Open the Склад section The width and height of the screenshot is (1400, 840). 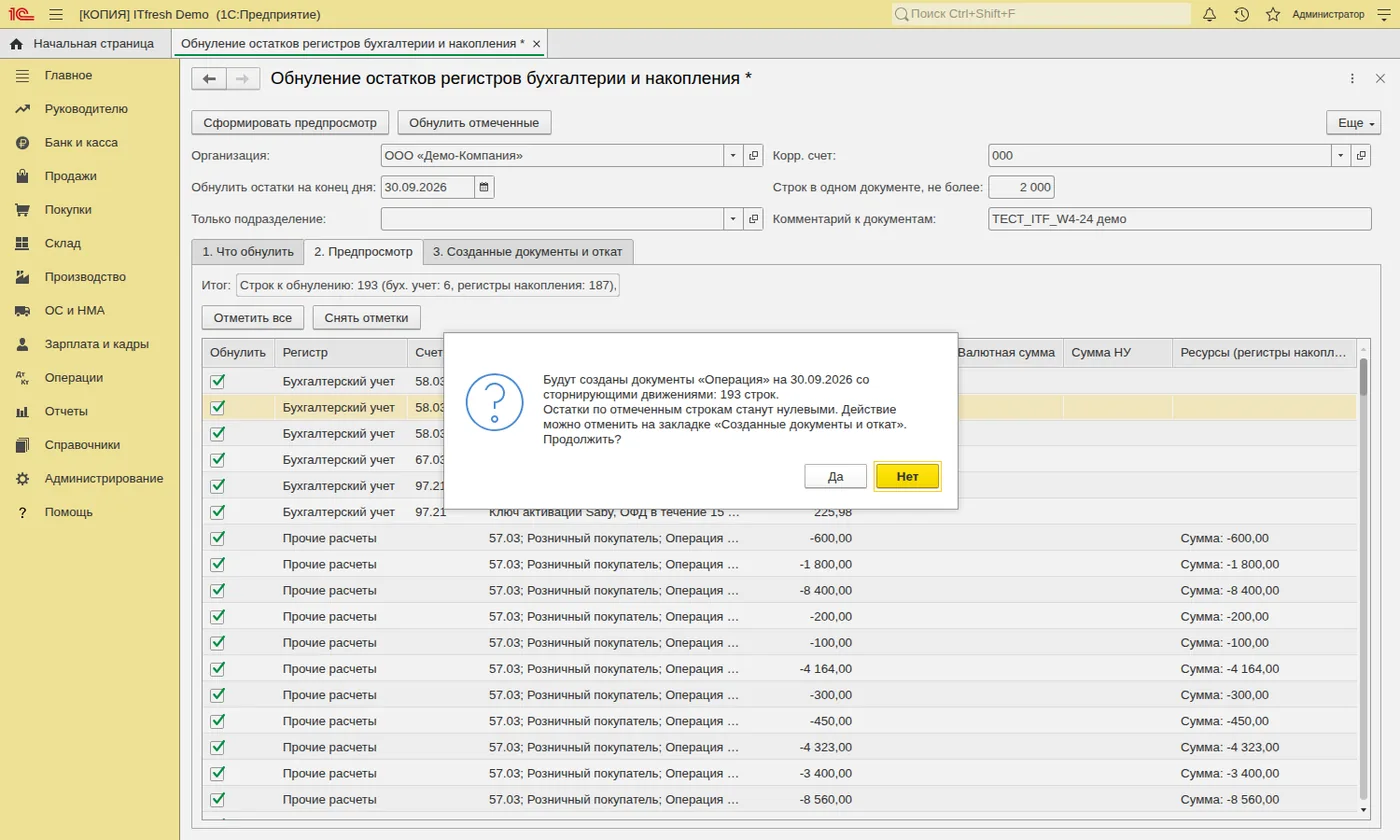pos(63,243)
